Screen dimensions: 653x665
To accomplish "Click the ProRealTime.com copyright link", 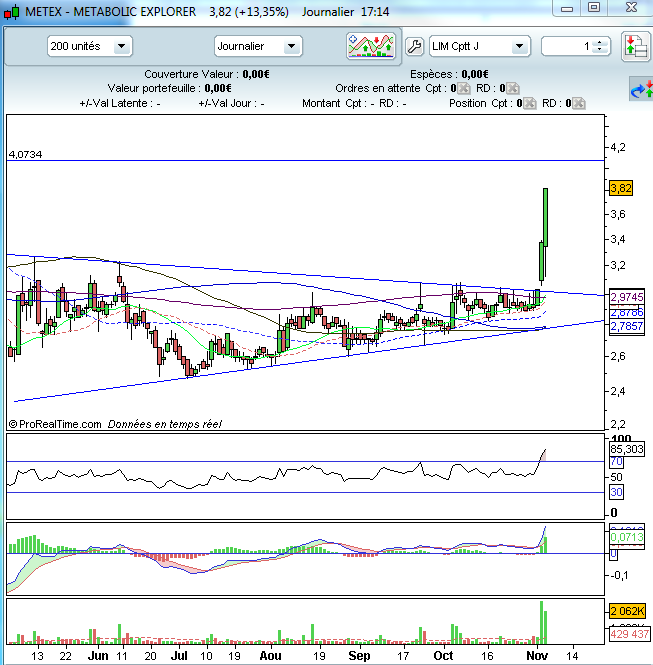I will pos(55,424).
